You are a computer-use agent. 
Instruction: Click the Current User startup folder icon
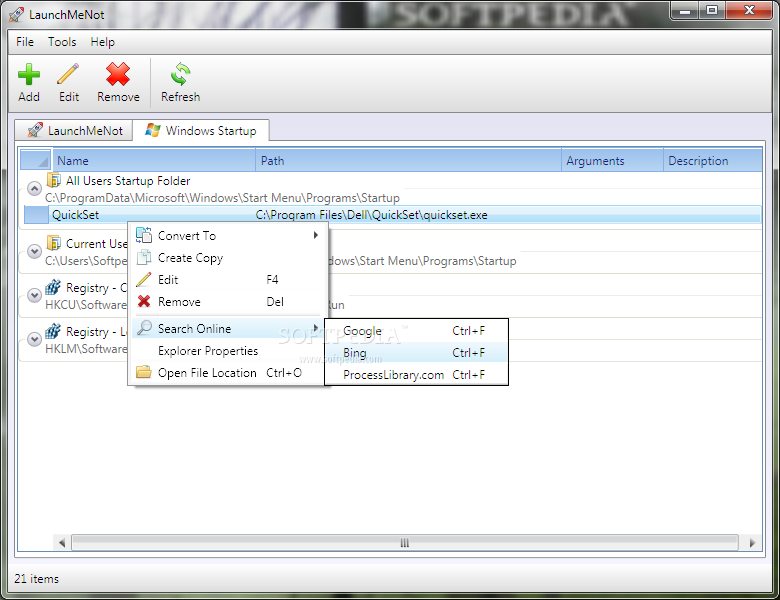click(x=53, y=243)
